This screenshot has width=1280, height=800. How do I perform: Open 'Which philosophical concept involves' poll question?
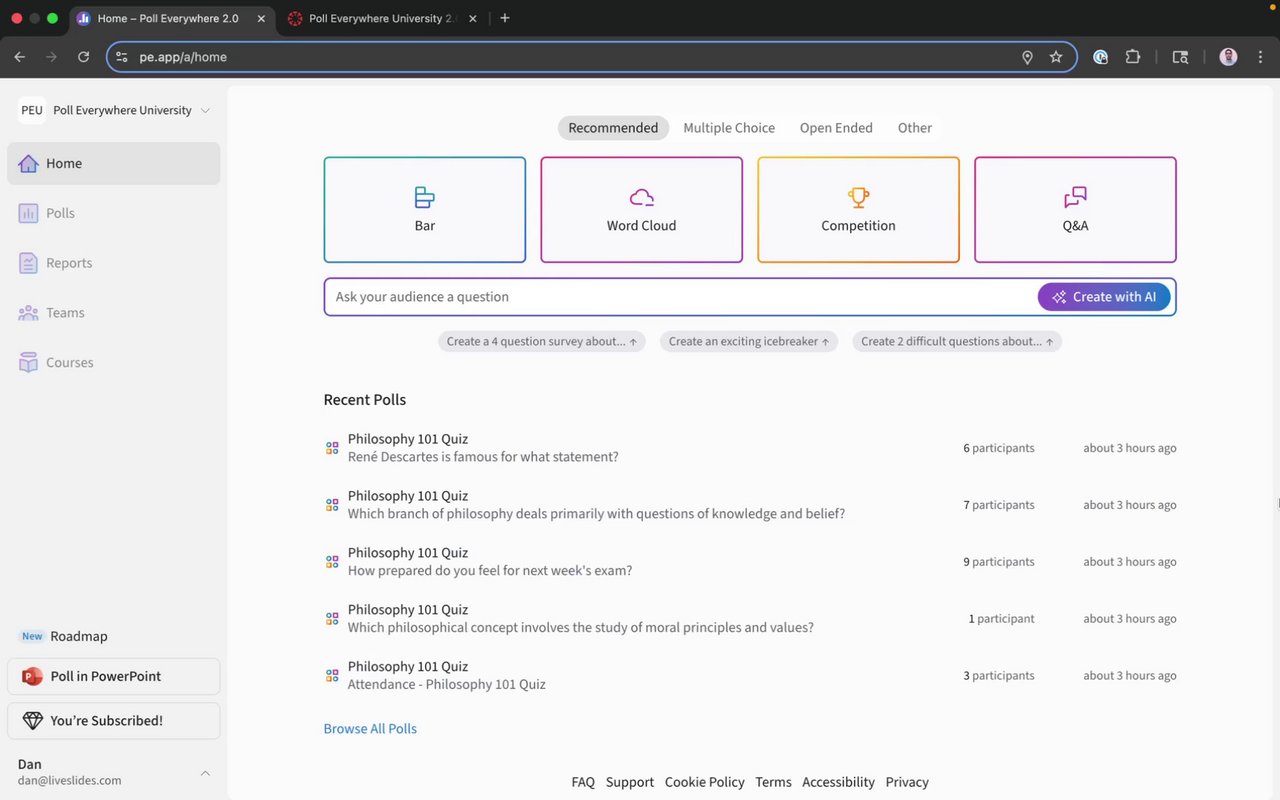pyautogui.click(x=581, y=628)
